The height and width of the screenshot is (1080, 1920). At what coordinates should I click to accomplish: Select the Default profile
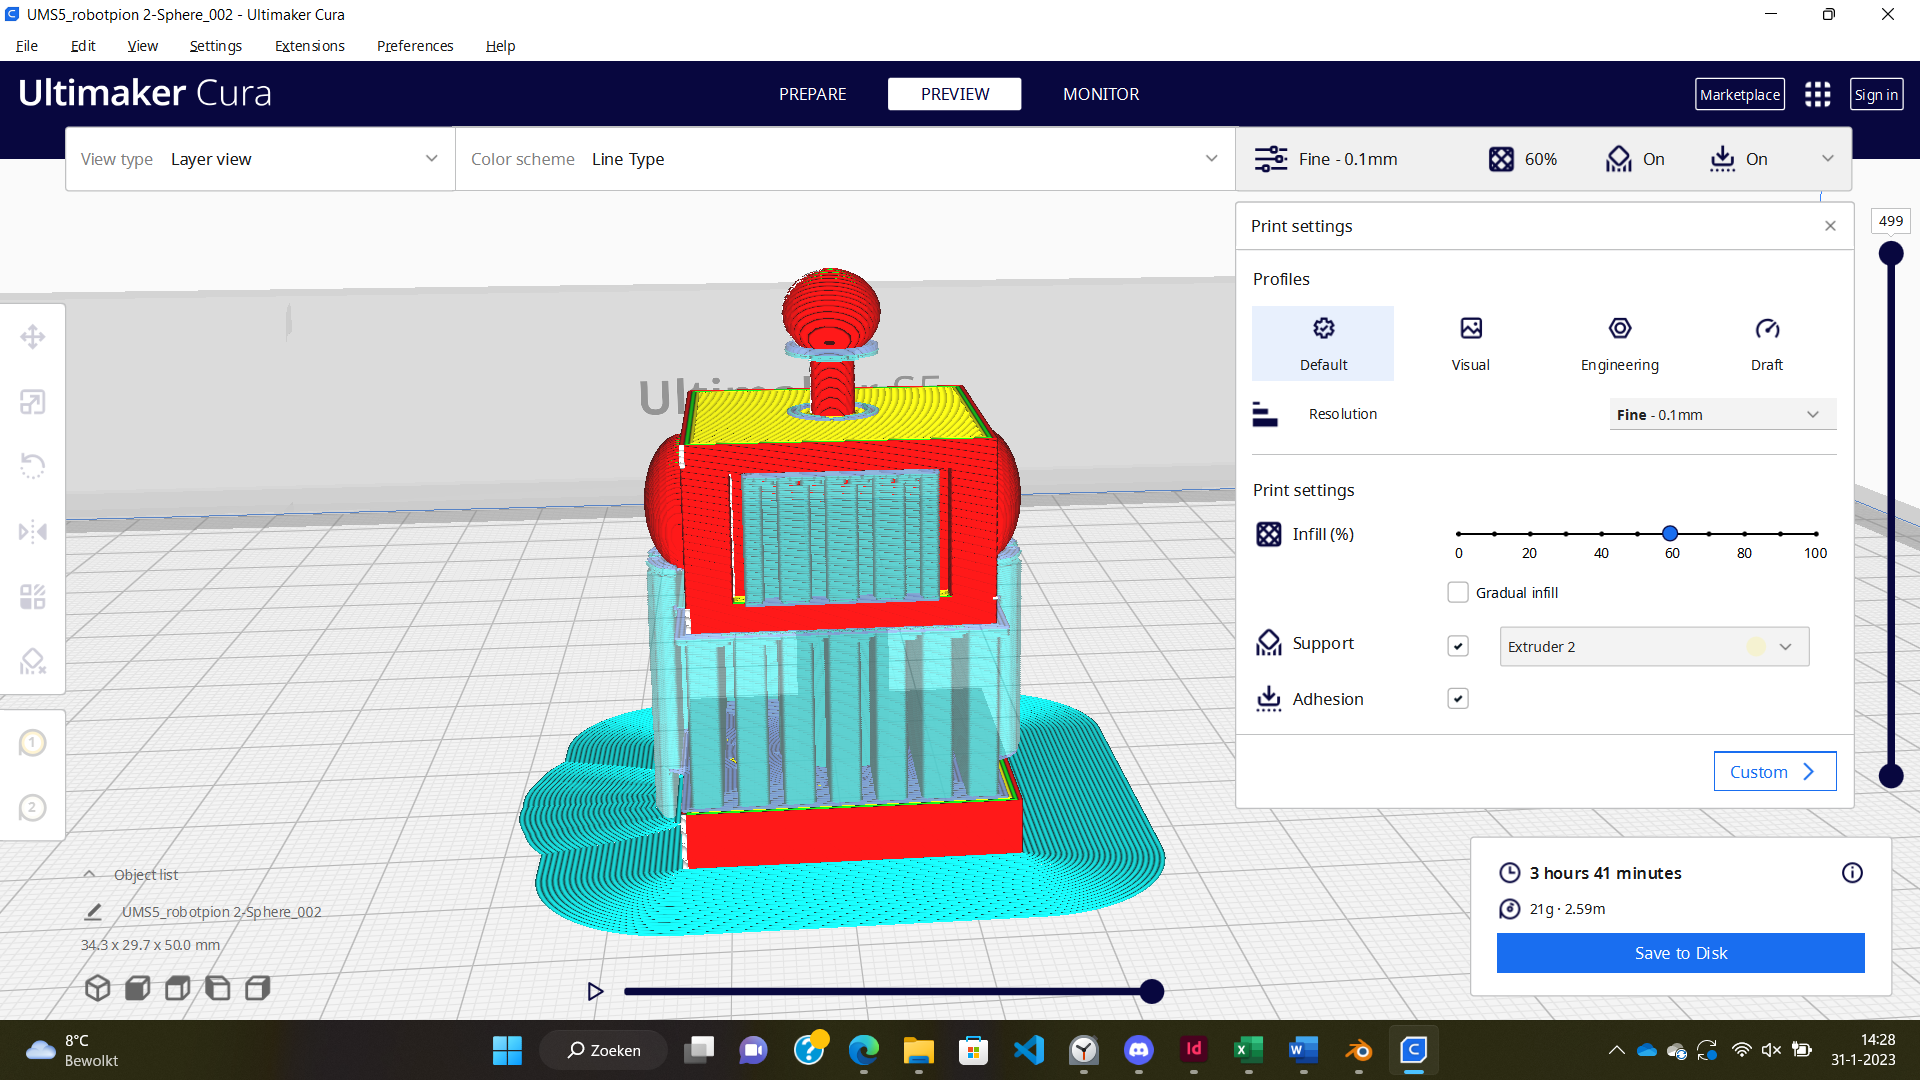click(x=1323, y=343)
